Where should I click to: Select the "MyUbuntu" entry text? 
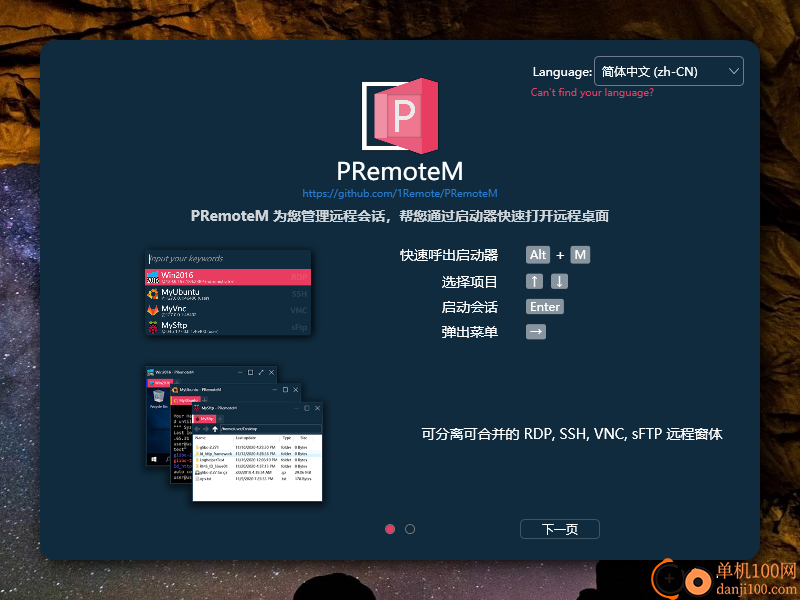coord(180,292)
